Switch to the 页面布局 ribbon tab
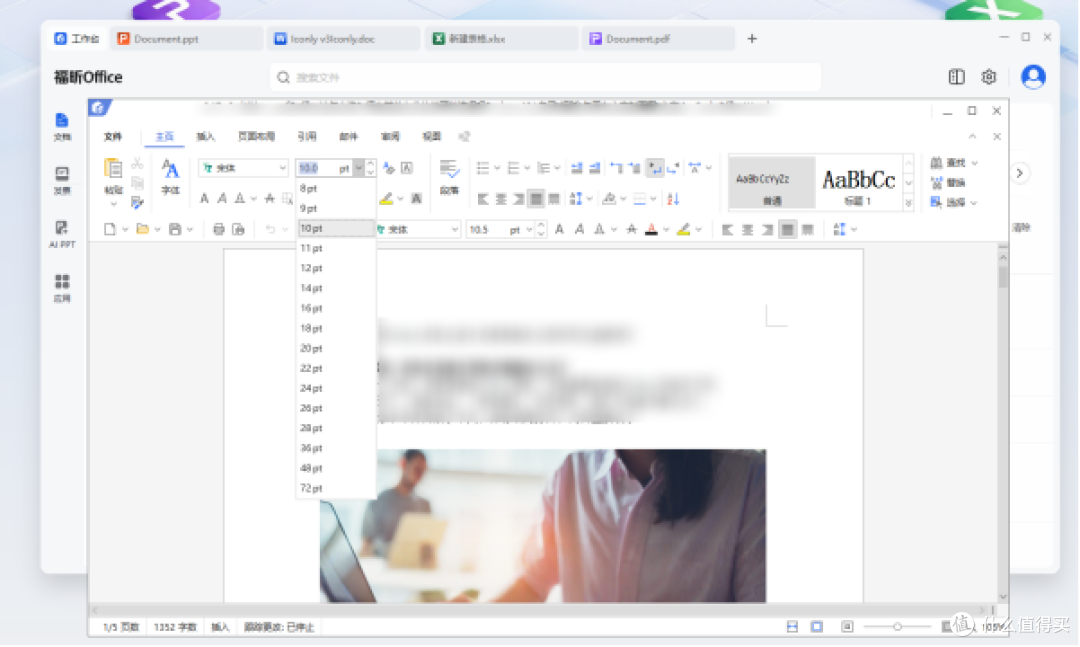Viewport: 1080px width, 647px height. [x=256, y=136]
